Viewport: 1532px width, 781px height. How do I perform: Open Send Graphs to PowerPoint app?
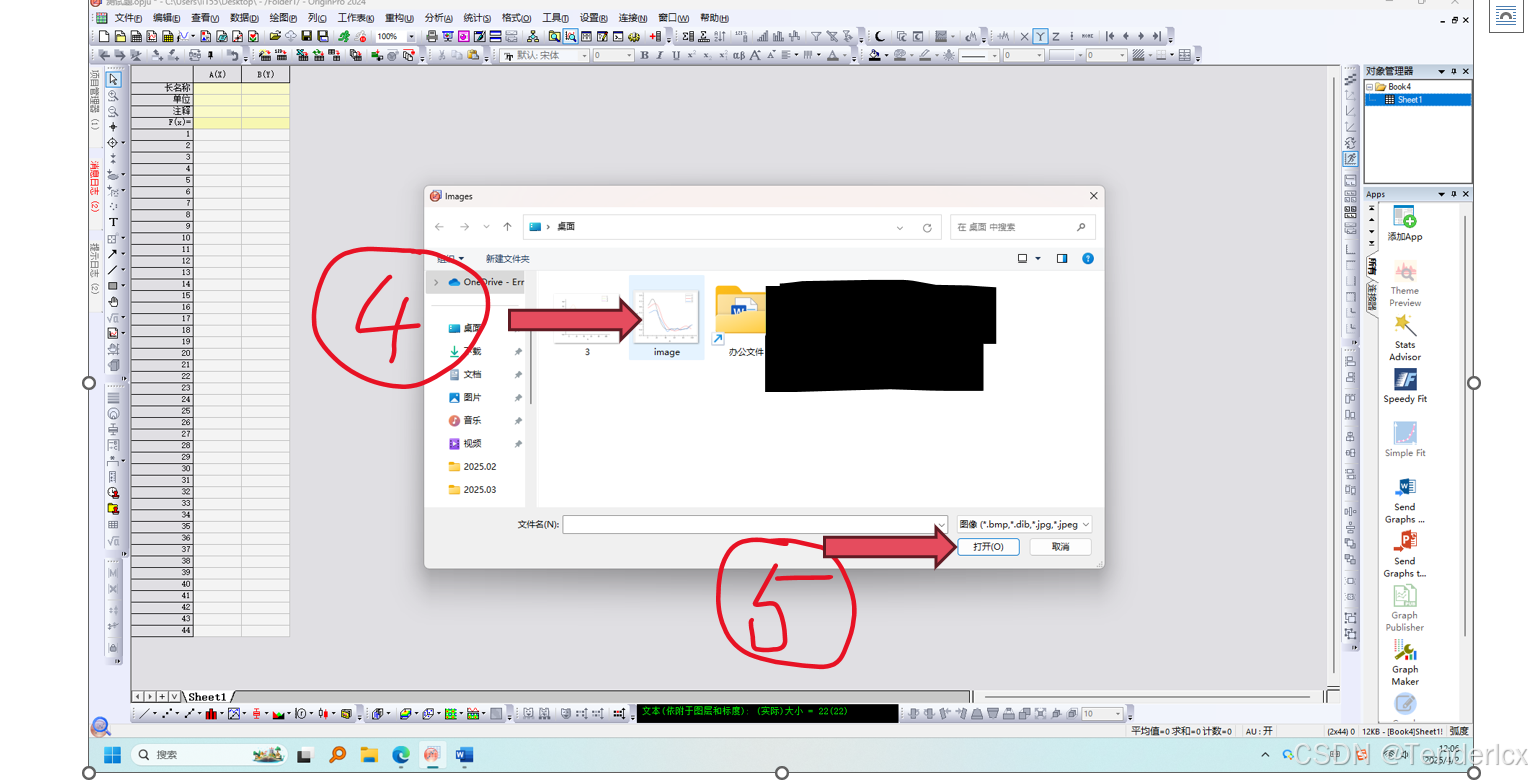coord(1405,554)
